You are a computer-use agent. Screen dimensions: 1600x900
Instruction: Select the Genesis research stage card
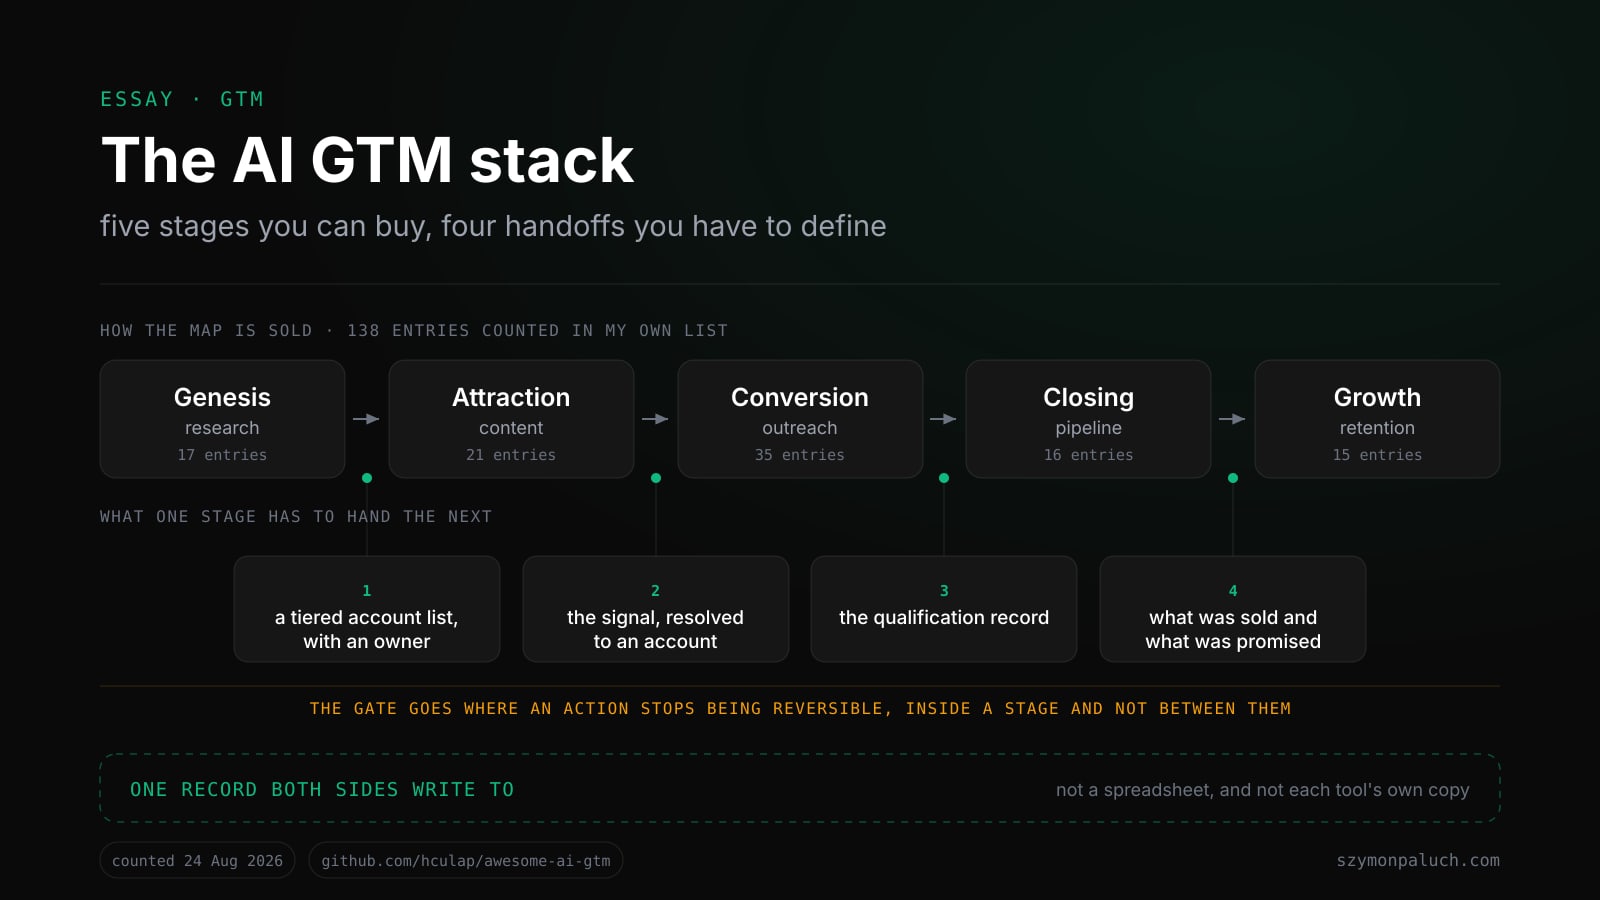[222, 419]
